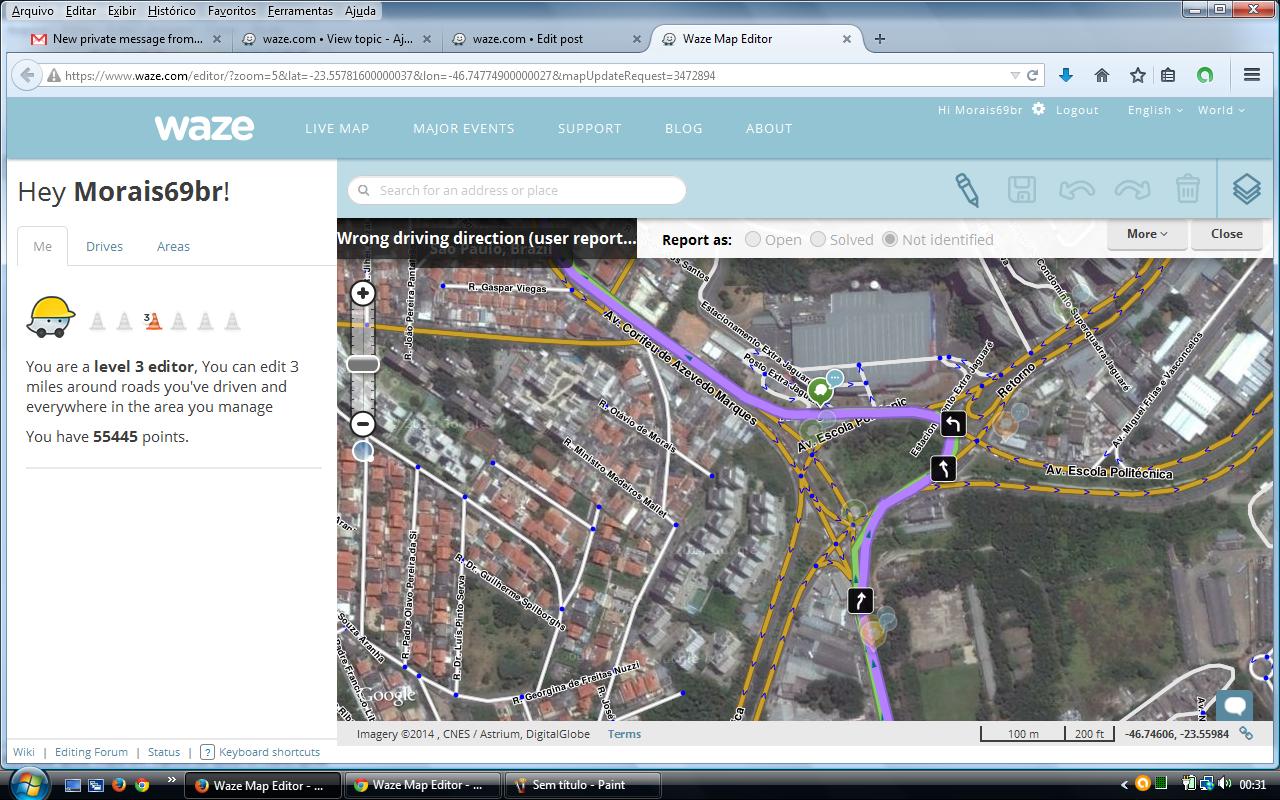
Task: Click the undo arrow icon
Action: click(1076, 189)
